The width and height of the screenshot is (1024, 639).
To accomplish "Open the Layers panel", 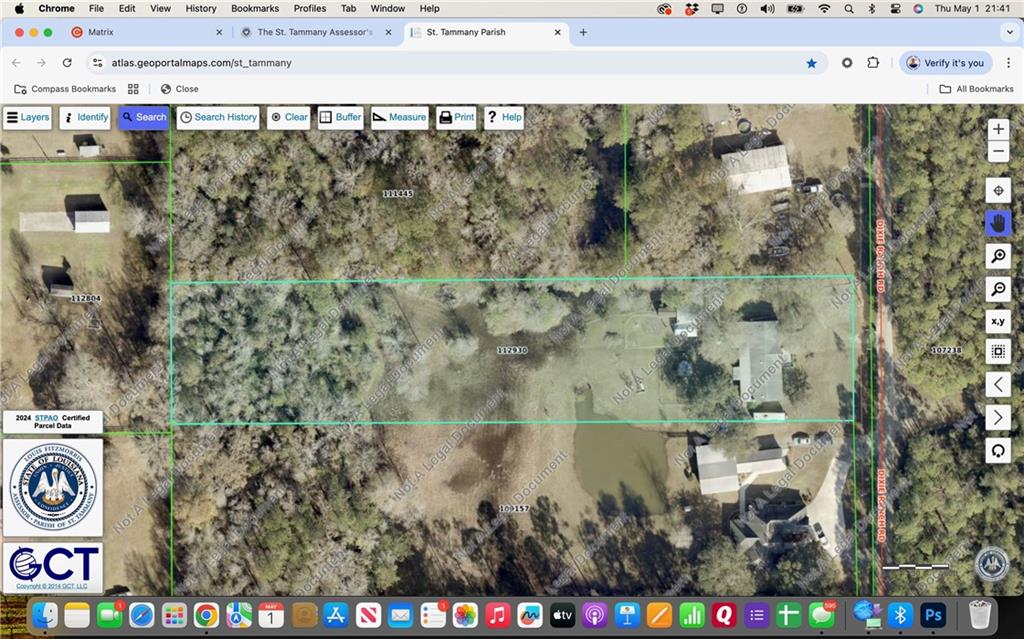I will 27,117.
